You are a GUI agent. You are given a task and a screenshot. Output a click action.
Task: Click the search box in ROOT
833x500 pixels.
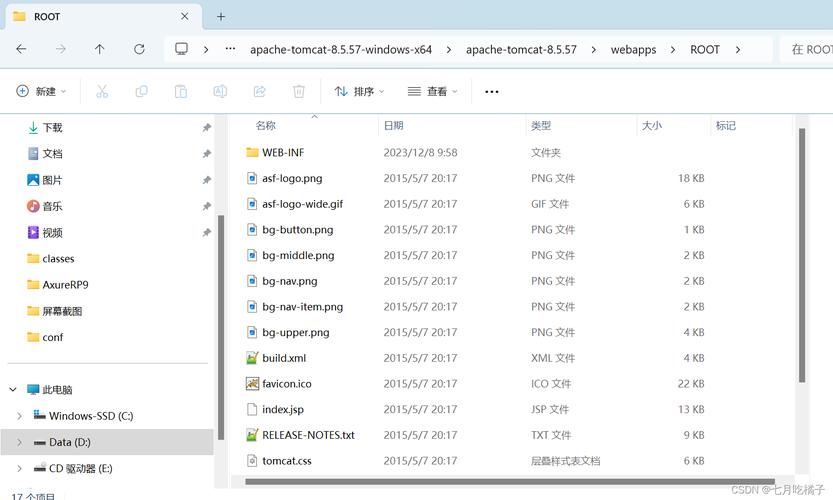pos(808,49)
